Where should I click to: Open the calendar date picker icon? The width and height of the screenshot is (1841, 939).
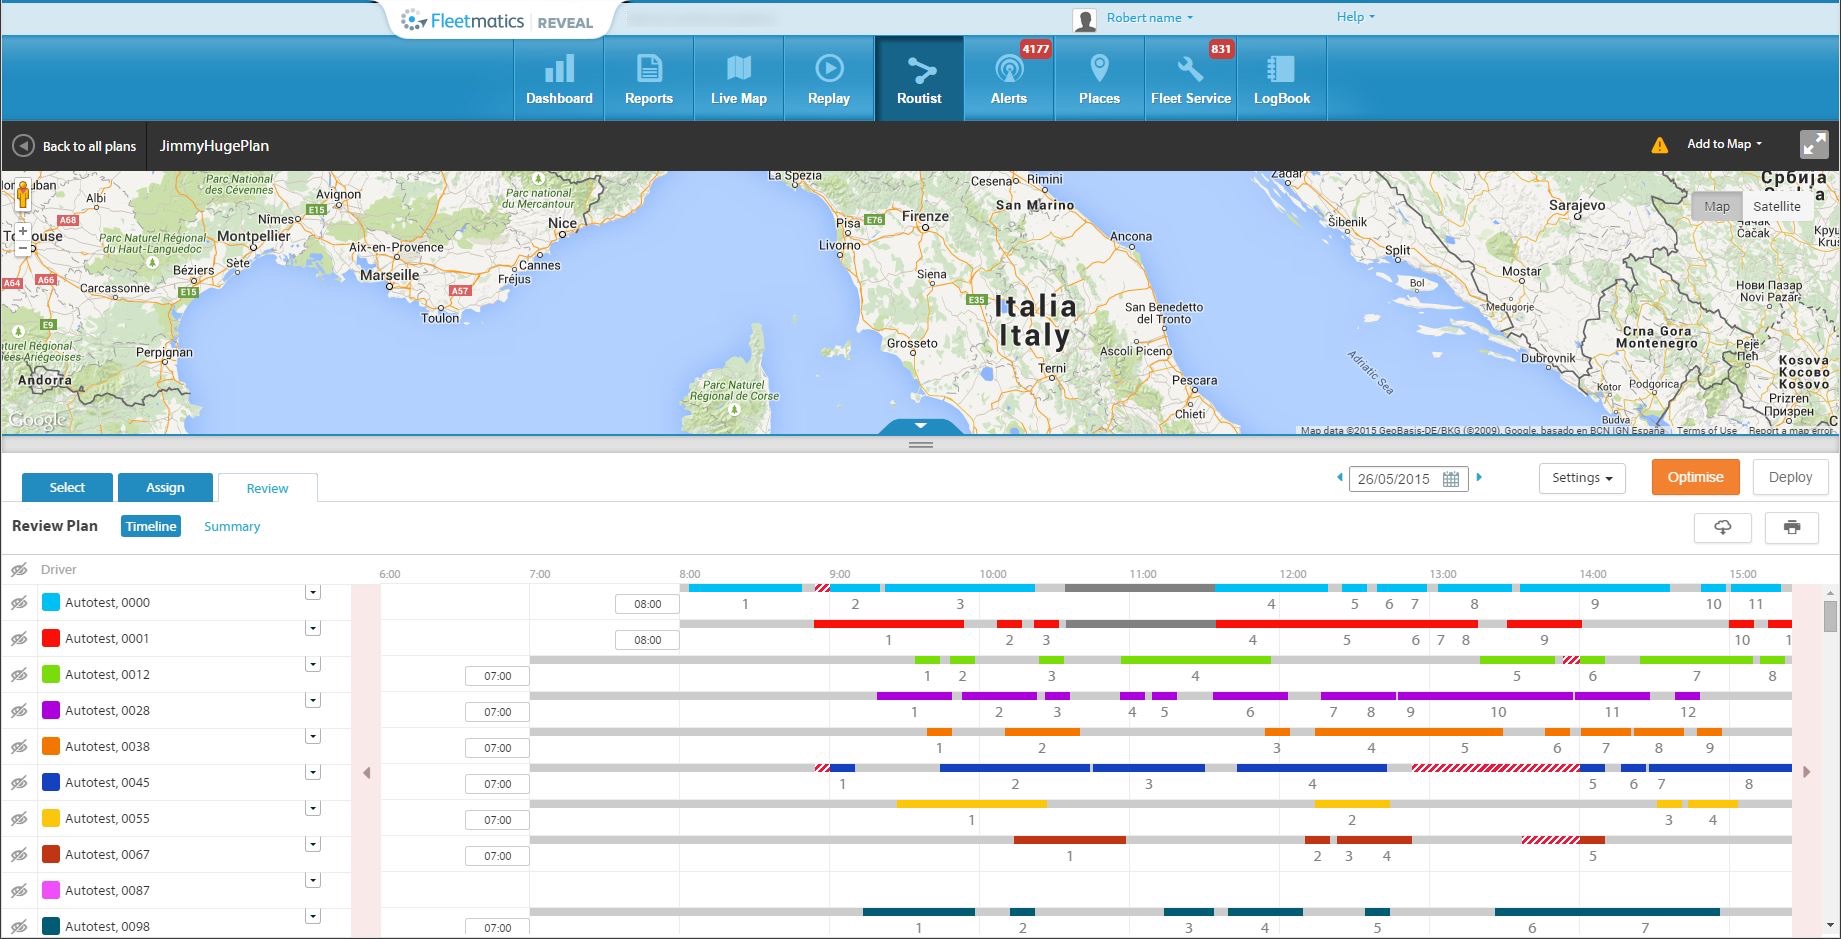click(x=1451, y=479)
